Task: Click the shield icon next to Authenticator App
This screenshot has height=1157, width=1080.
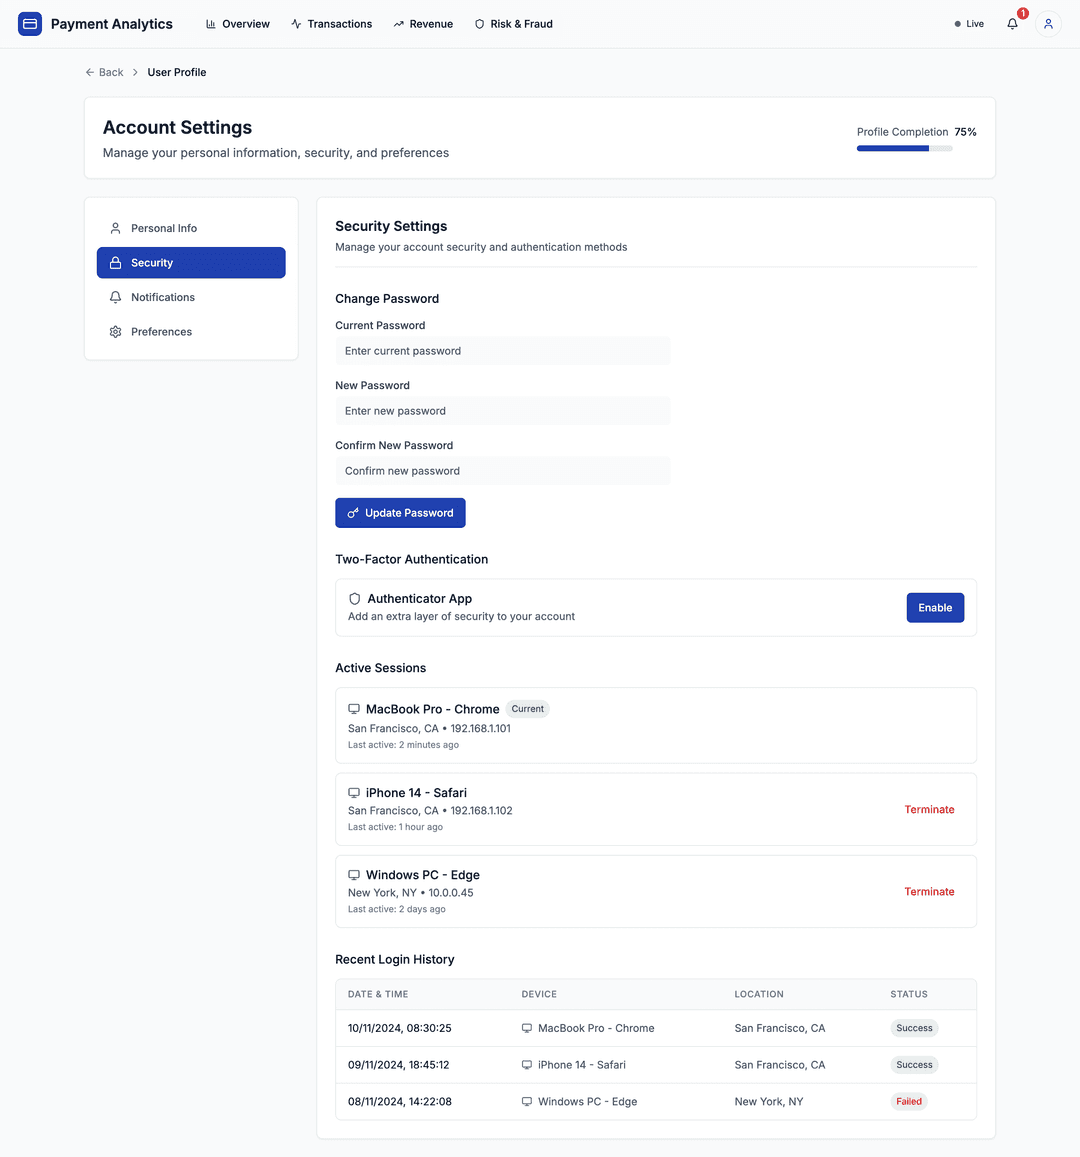Action: tap(354, 598)
